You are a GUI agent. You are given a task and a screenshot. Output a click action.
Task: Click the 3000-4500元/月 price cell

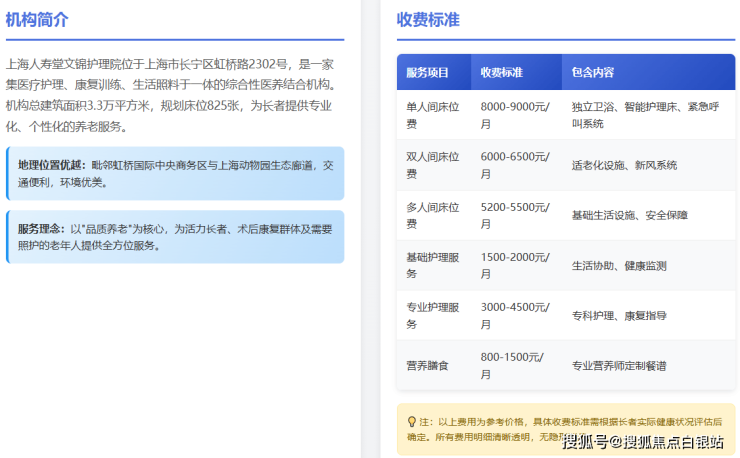514,315
